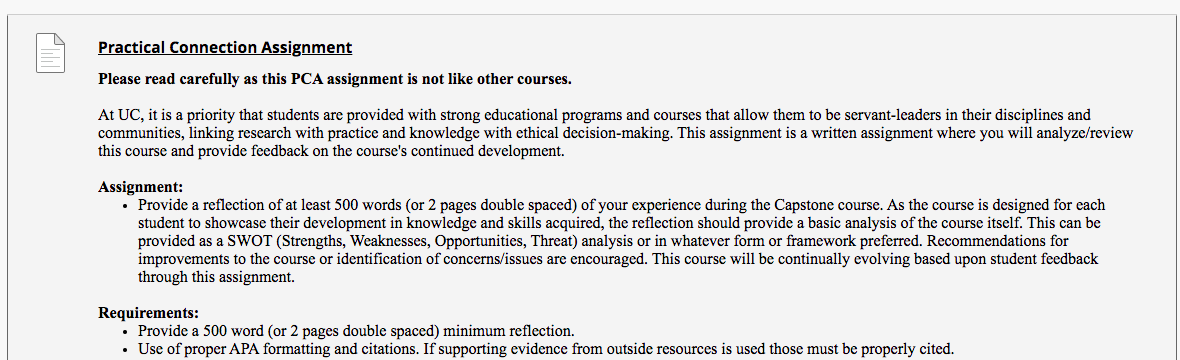
Task: Click the document icon beside the assignment title
Action: [x=50, y=53]
